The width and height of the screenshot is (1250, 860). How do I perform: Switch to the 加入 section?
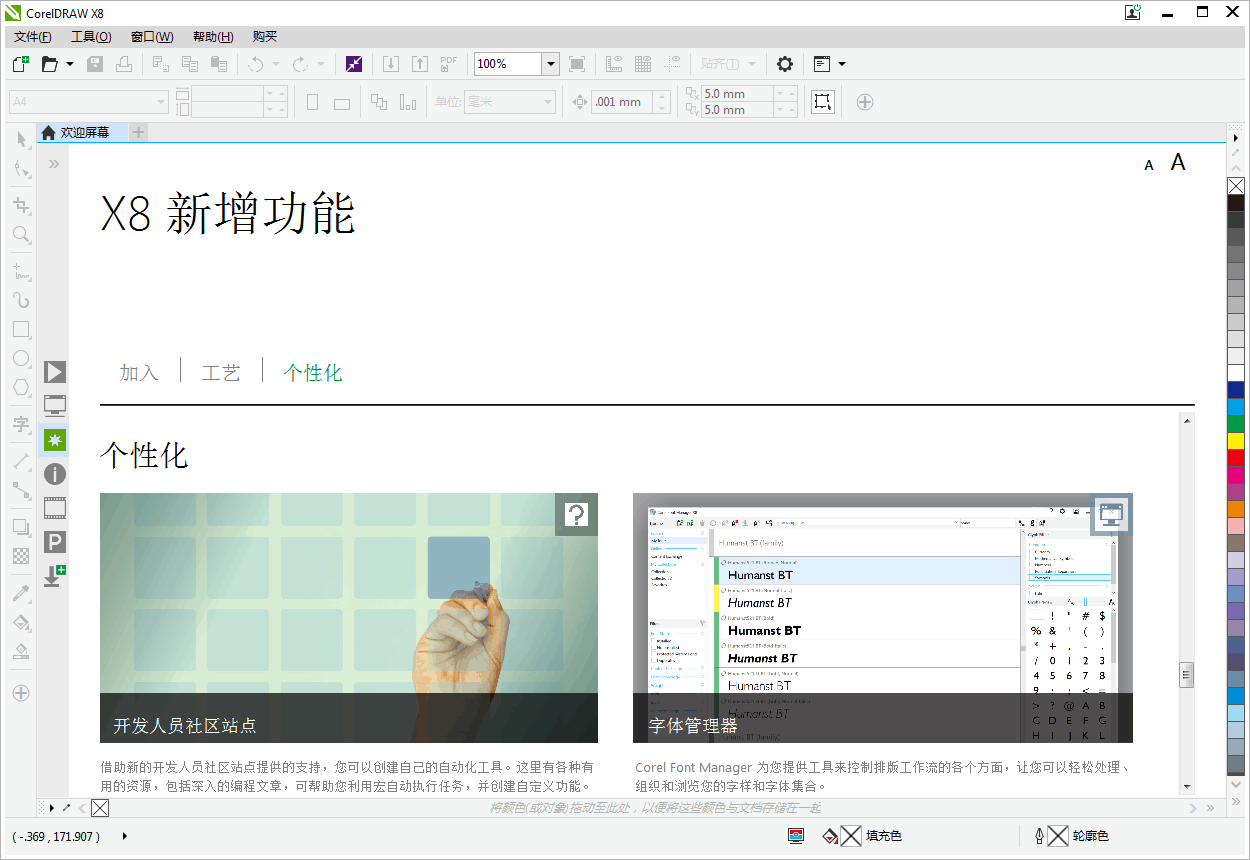click(139, 373)
